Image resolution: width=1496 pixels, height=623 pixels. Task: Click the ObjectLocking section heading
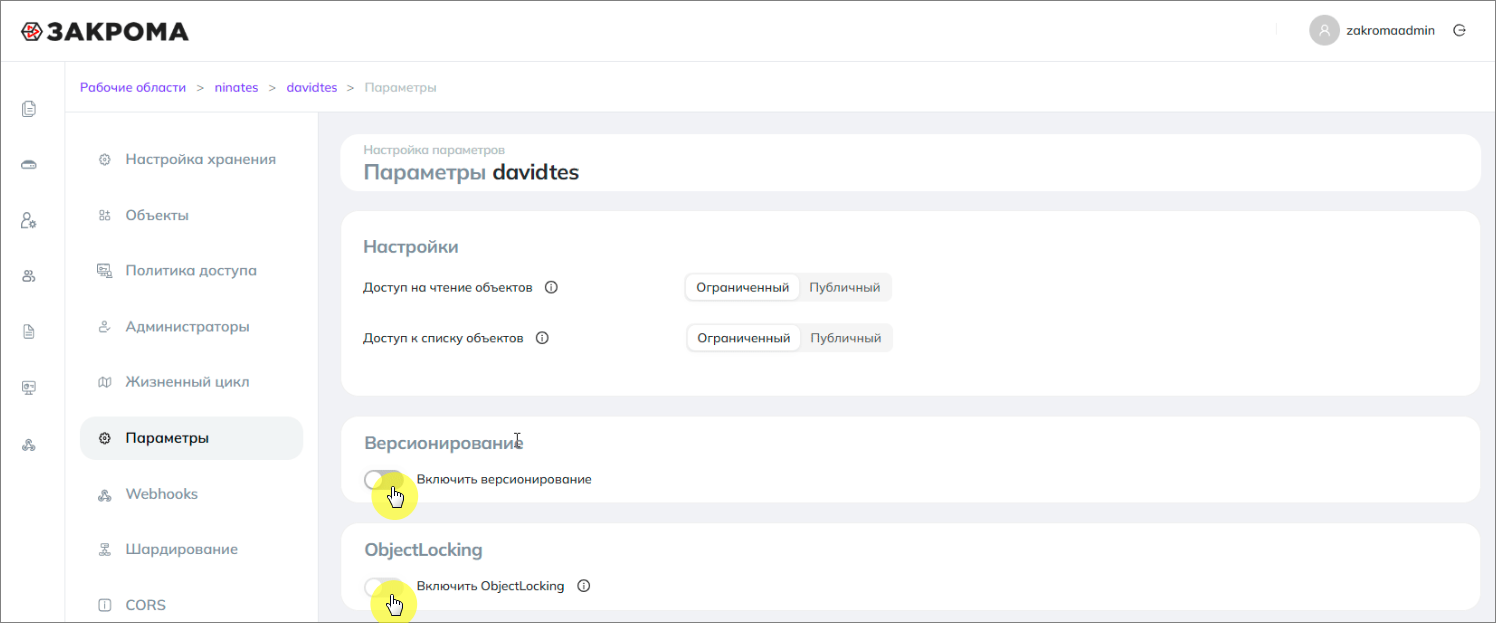tap(423, 549)
